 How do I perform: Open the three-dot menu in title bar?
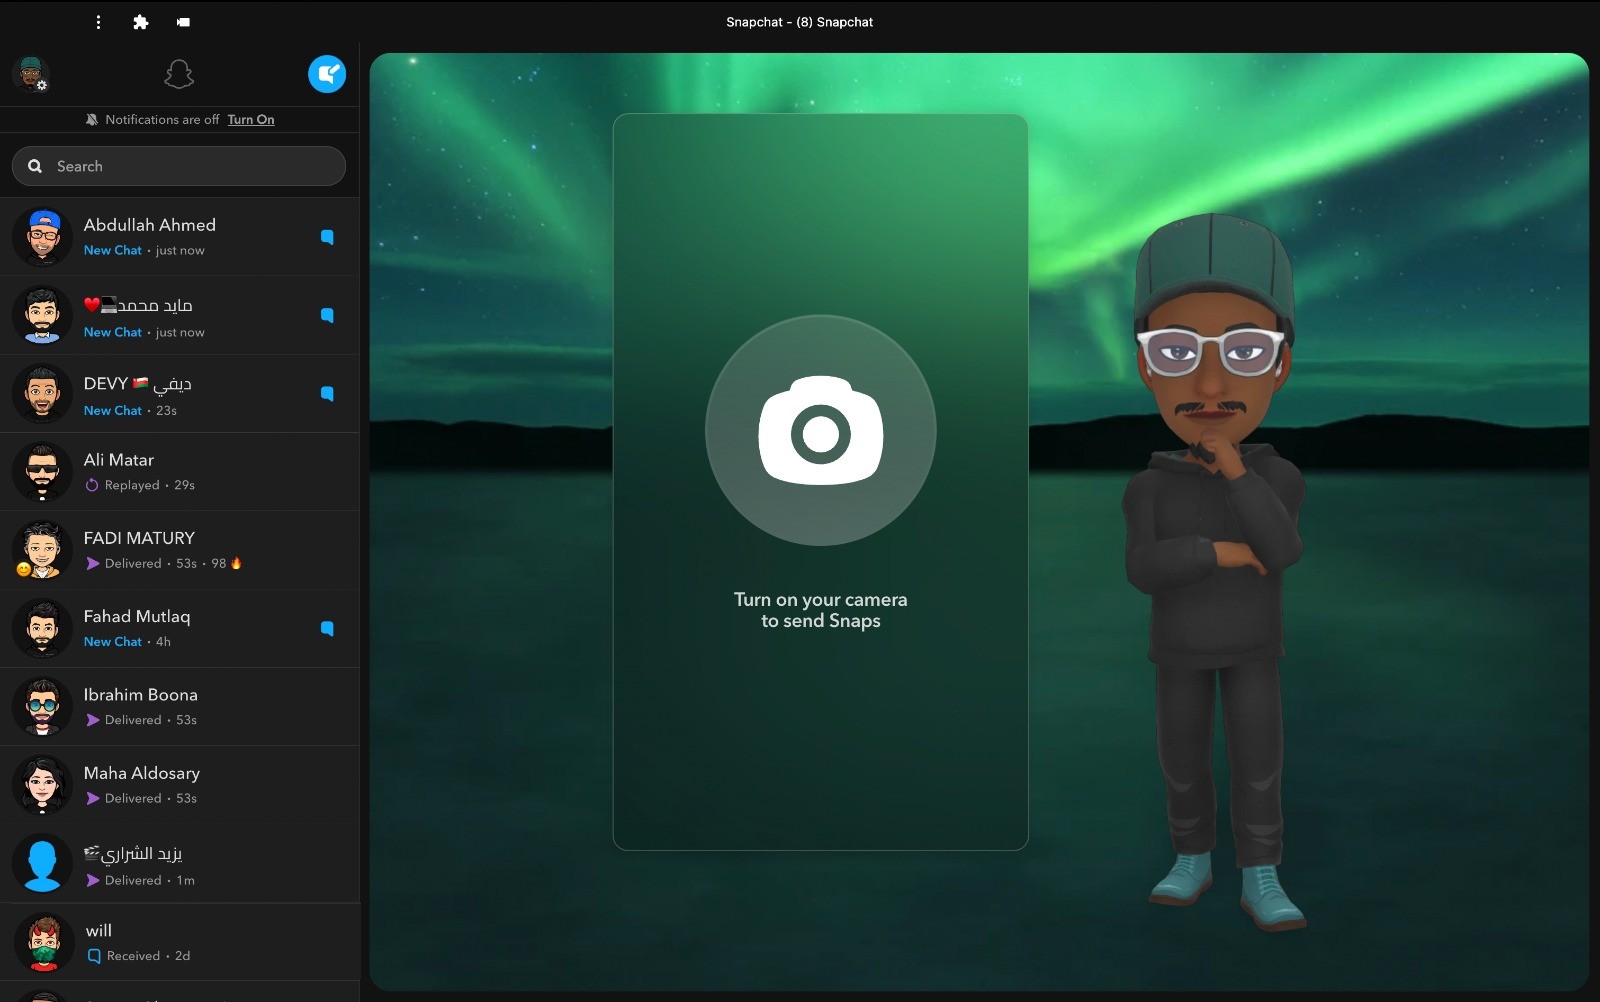coord(98,22)
